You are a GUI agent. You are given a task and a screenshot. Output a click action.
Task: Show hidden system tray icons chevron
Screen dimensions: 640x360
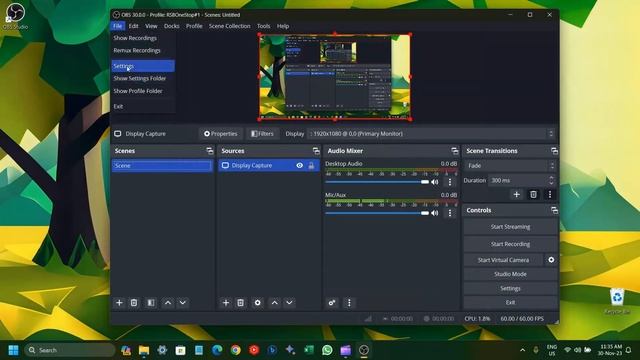[522, 350]
